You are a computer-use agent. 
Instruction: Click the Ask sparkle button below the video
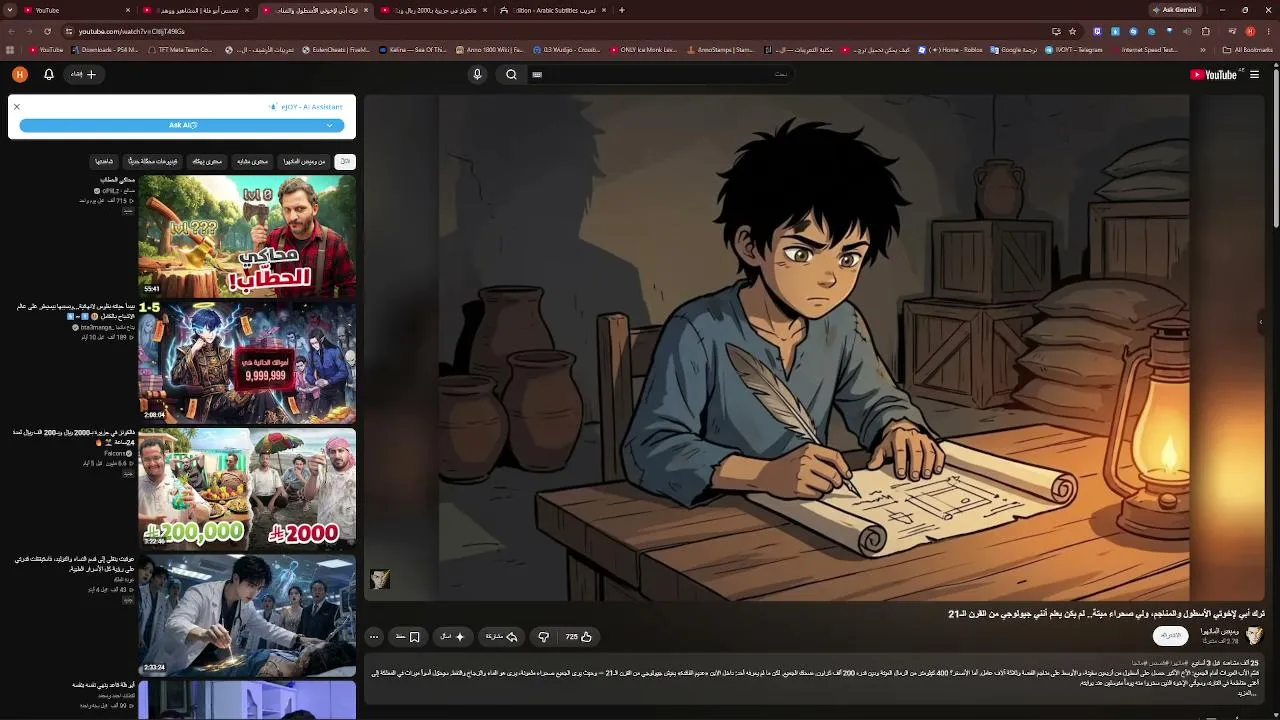tap(453, 637)
